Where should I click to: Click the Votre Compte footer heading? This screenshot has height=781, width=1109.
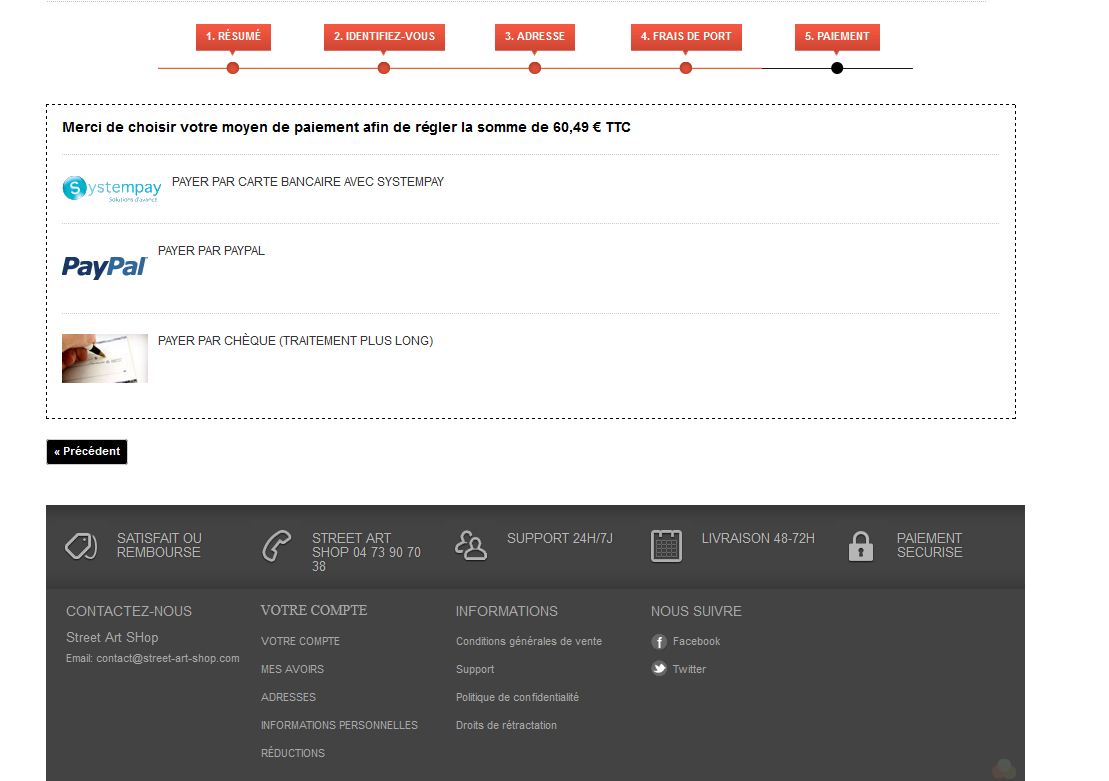pos(314,610)
